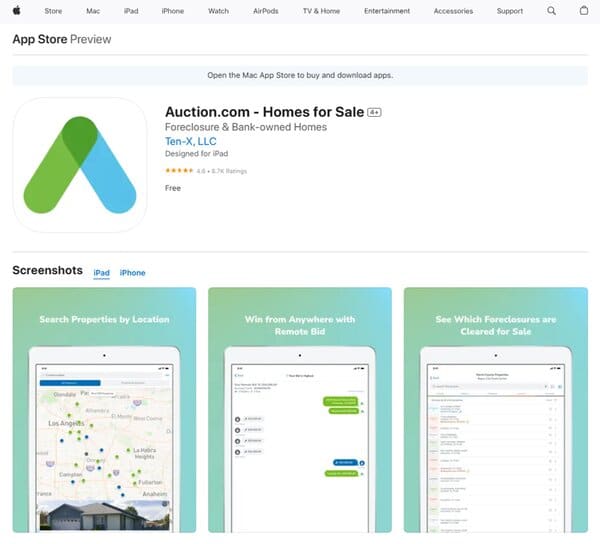The height and width of the screenshot is (544, 600).
Task: Open the iPhone nav menu
Action: 173,11
